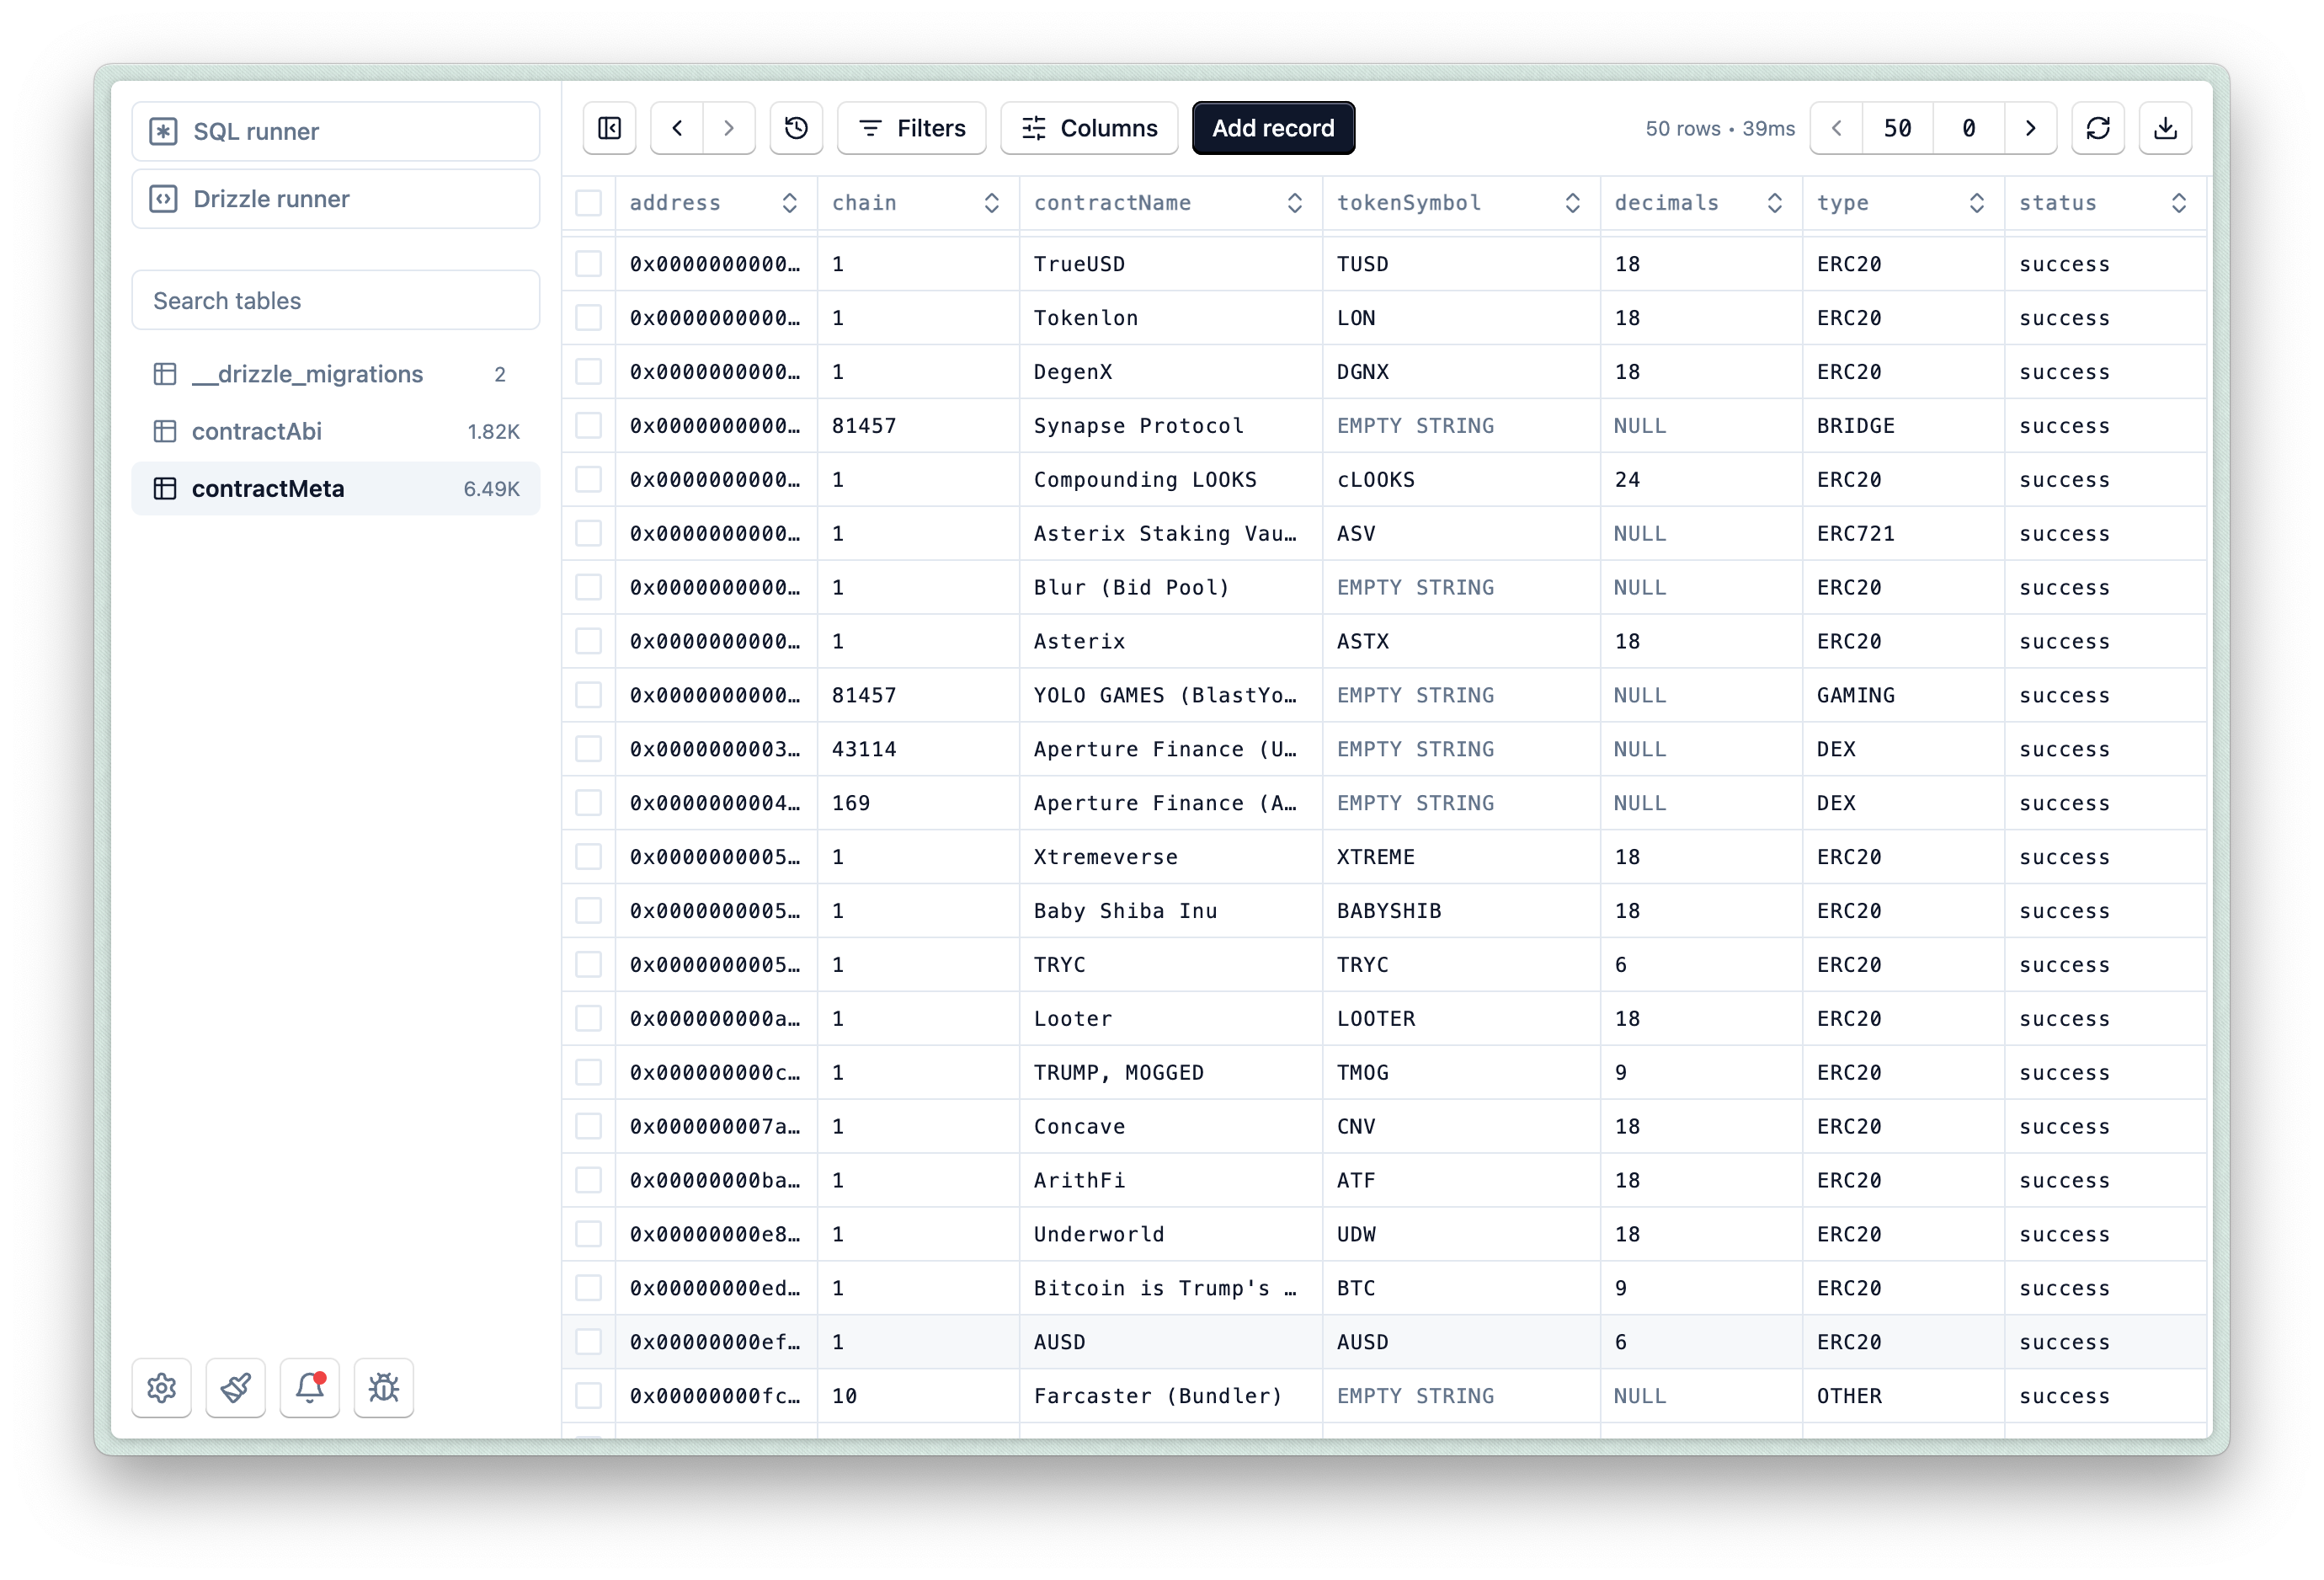Go to the next page of rows
The height and width of the screenshot is (1580, 2324).
2030,128
